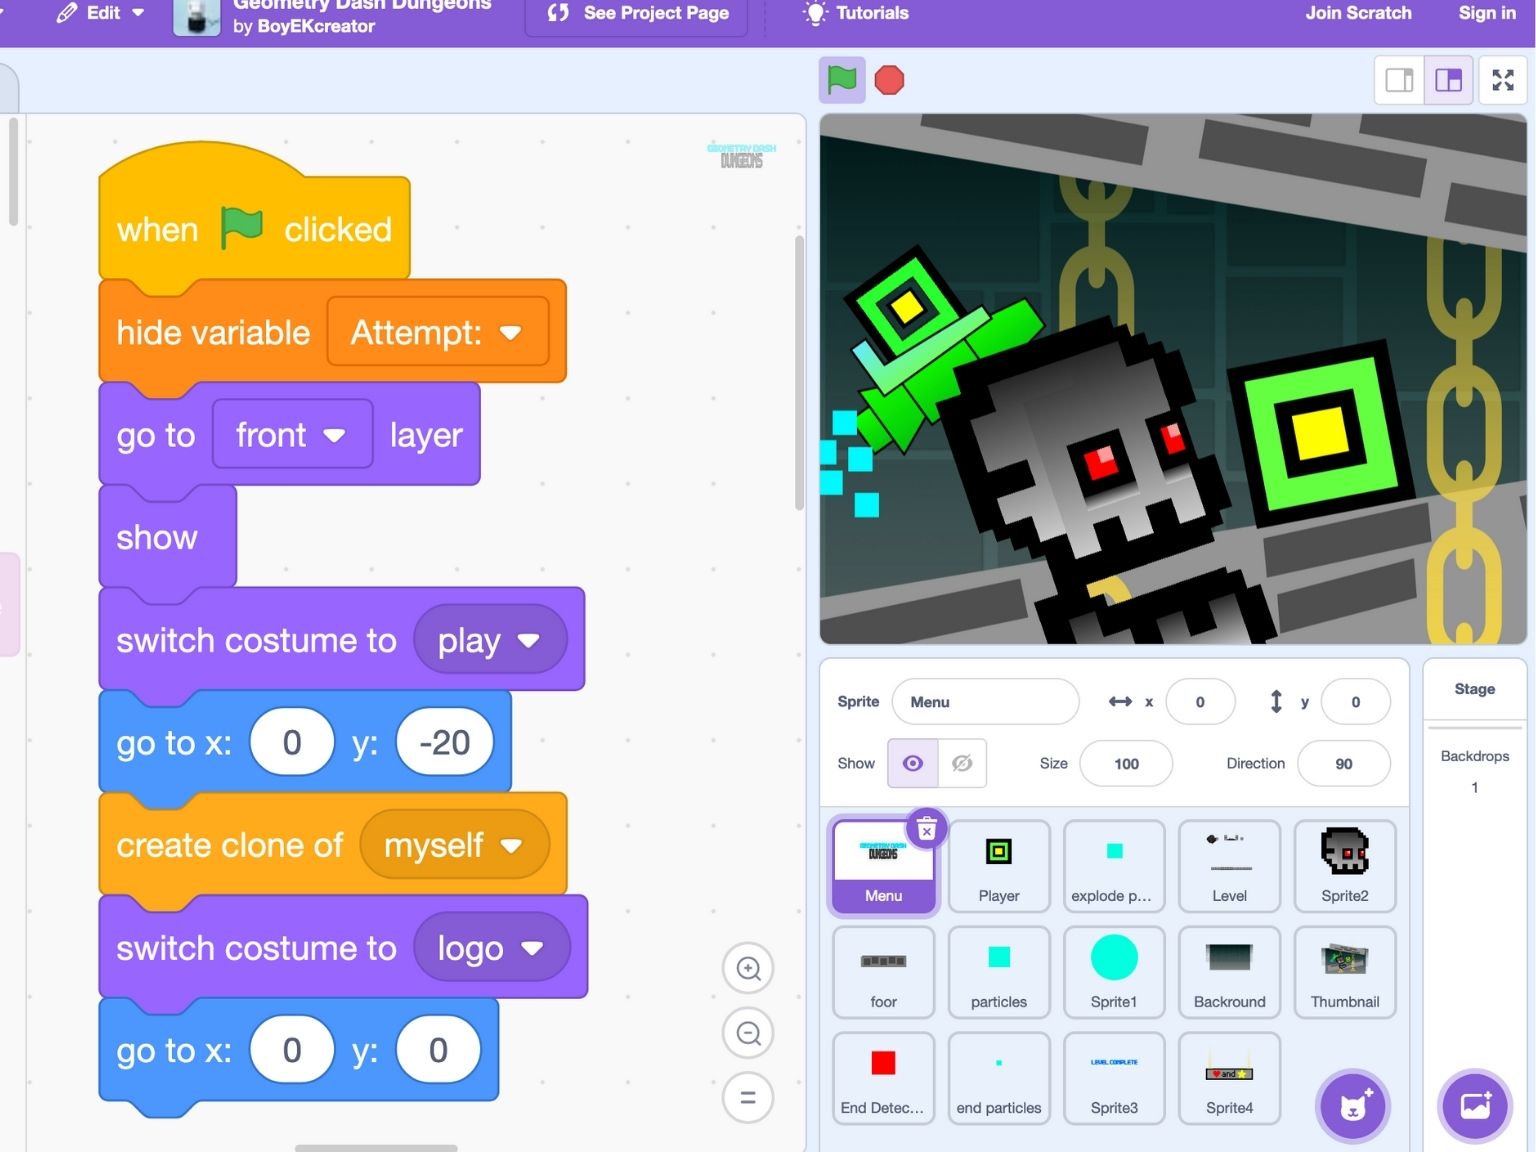Enter full screen stage mode

tap(1502, 80)
